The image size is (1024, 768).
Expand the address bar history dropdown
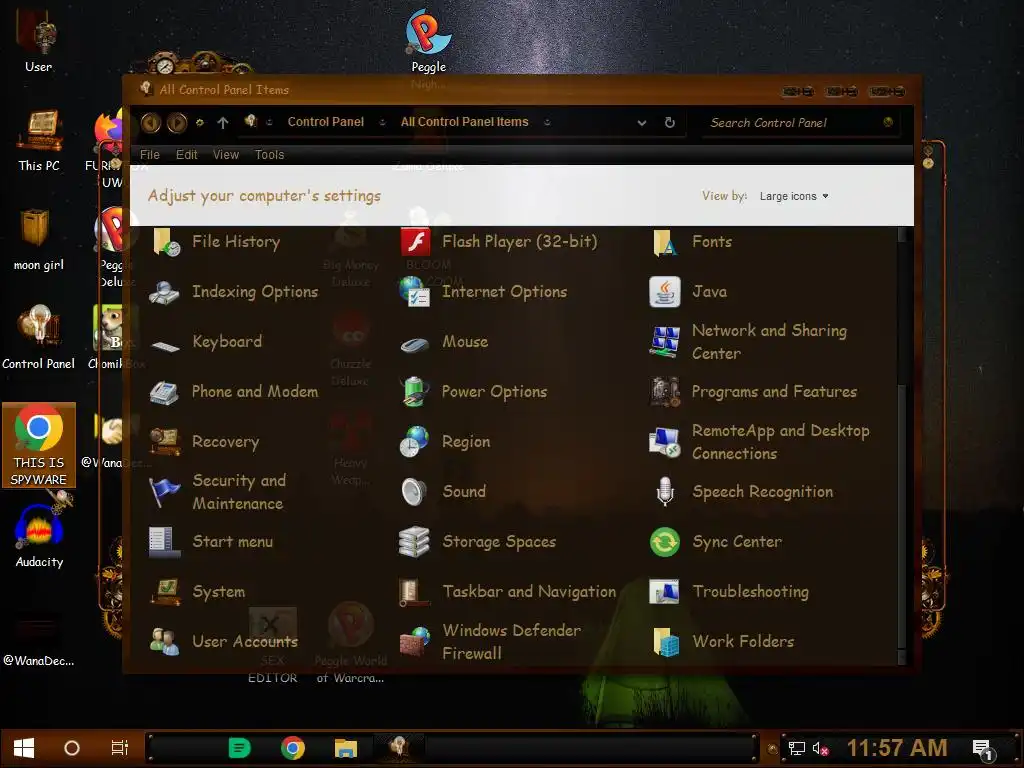click(x=641, y=123)
